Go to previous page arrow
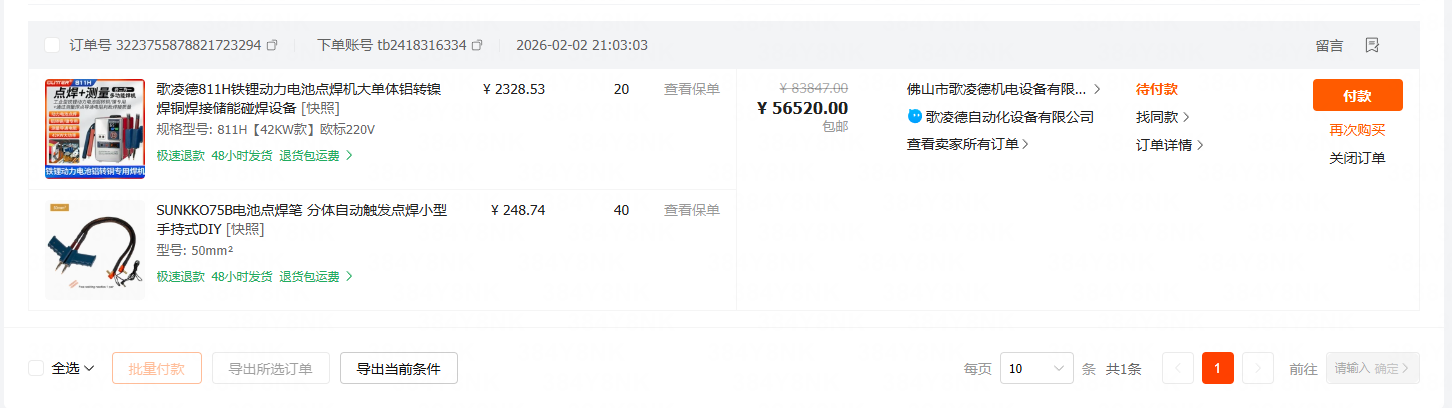Viewport: 1452px width, 408px height. tap(1178, 368)
